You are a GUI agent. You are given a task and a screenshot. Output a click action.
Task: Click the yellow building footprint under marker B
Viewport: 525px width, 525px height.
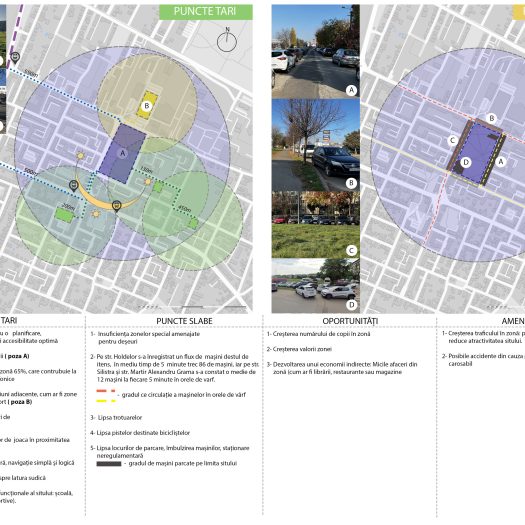pyautogui.click(x=147, y=105)
